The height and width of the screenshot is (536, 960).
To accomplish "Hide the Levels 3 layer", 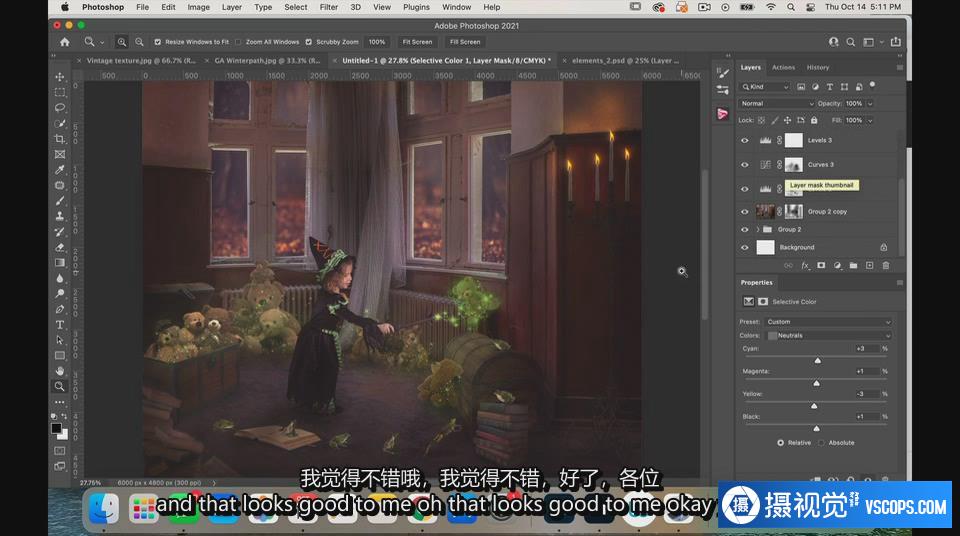I will [x=744, y=140].
